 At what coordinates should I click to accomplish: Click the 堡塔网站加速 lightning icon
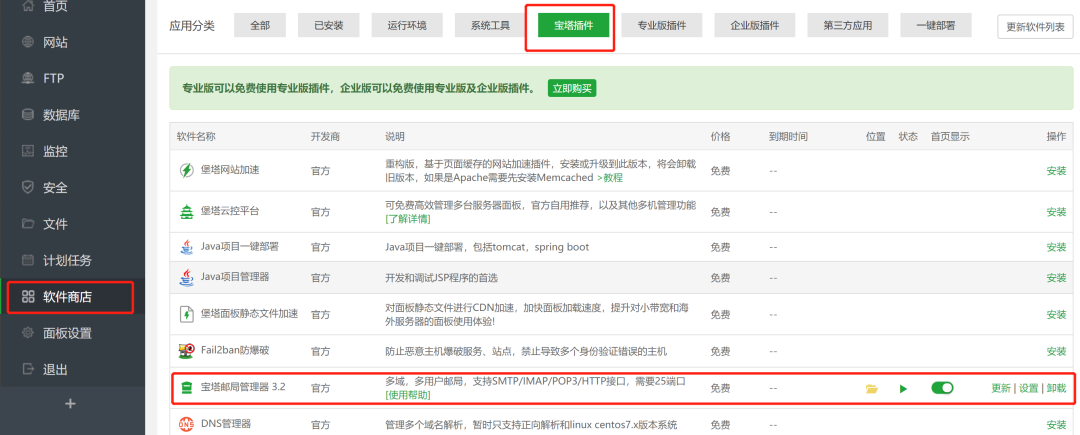[186, 170]
